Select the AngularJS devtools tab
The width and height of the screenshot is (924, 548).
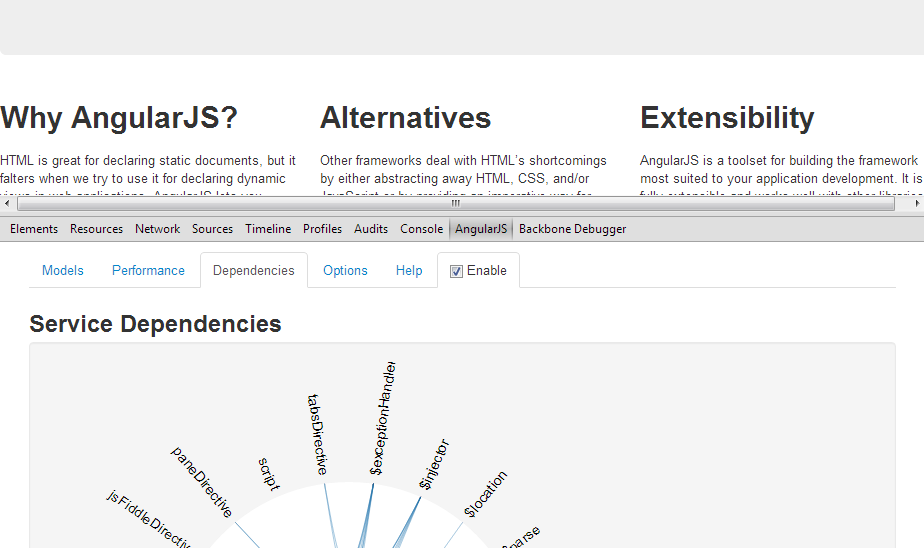(x=481, y=229)
